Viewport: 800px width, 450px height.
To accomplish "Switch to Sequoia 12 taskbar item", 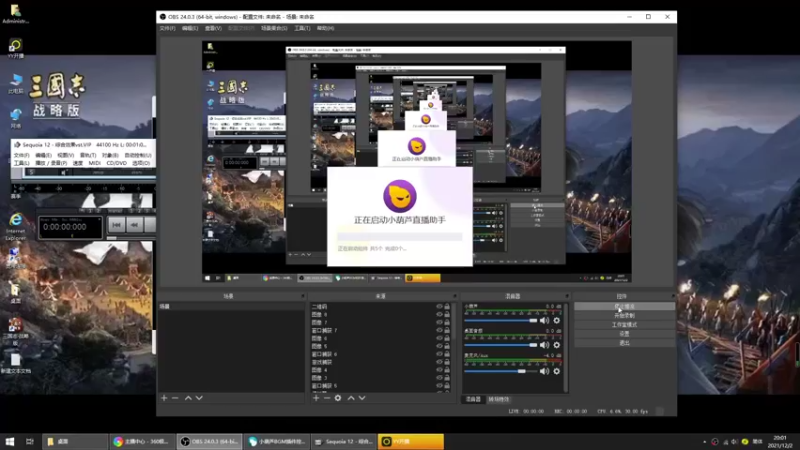I will (x=343, y=441).
